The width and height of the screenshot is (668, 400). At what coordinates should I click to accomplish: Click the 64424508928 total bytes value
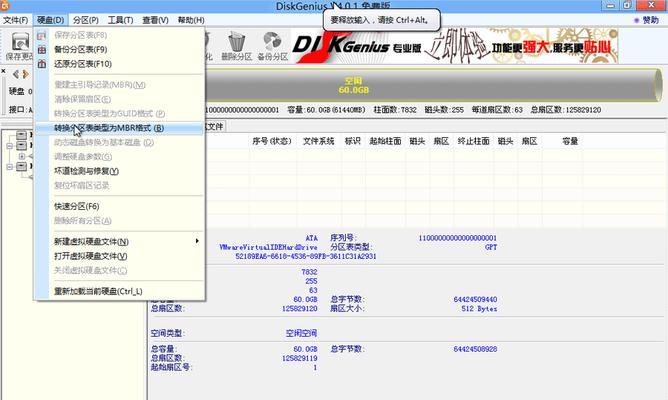coord(475,349)
